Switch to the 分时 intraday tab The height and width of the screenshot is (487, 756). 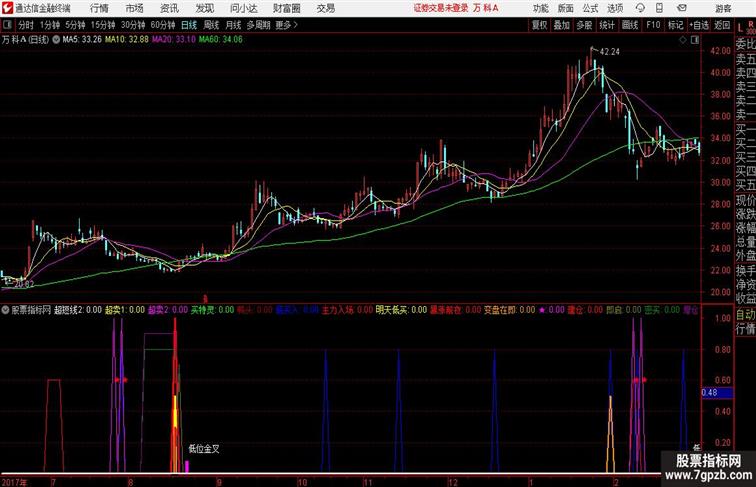coord(26,25)
